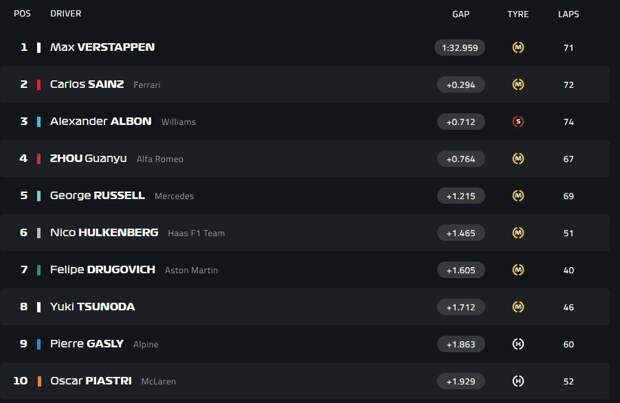Open George RUSSELL driver entry
The image size is (620, 403).
click(x=97, y=196)
